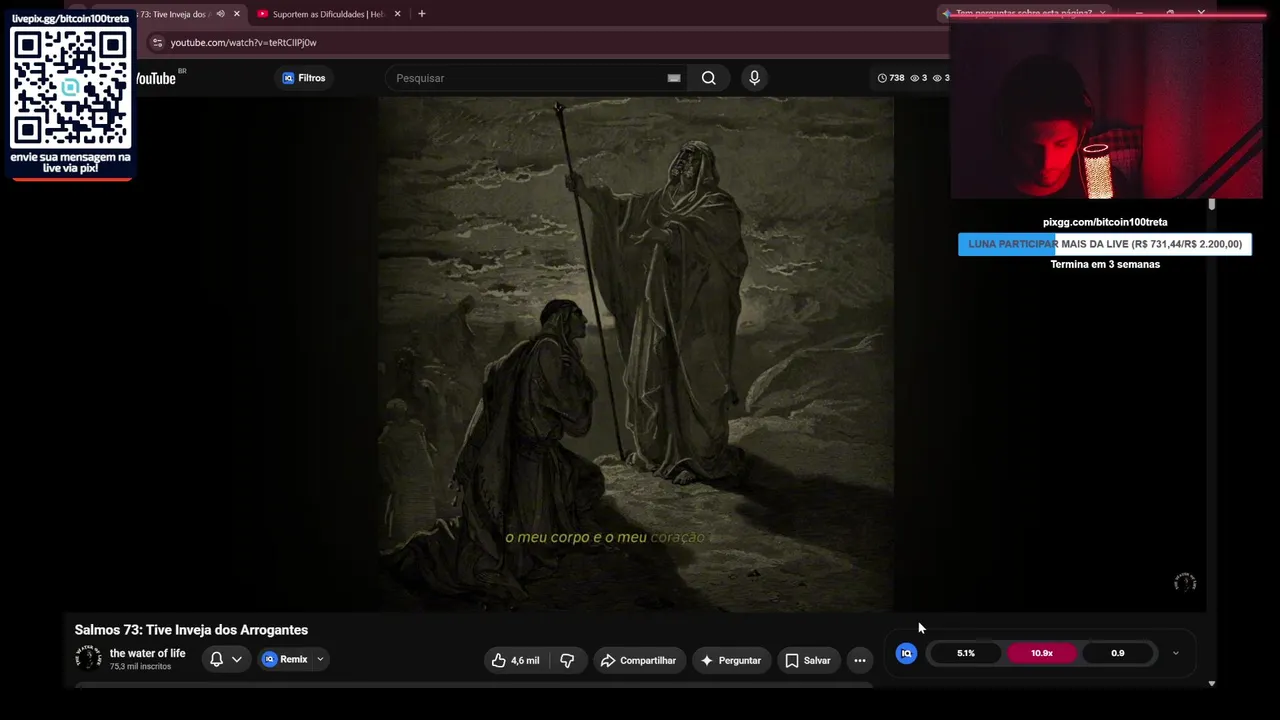This screenshot has height=720, width=1280.
Task: Mute the Salmos 73 tab audio
Action: point(220,14)
